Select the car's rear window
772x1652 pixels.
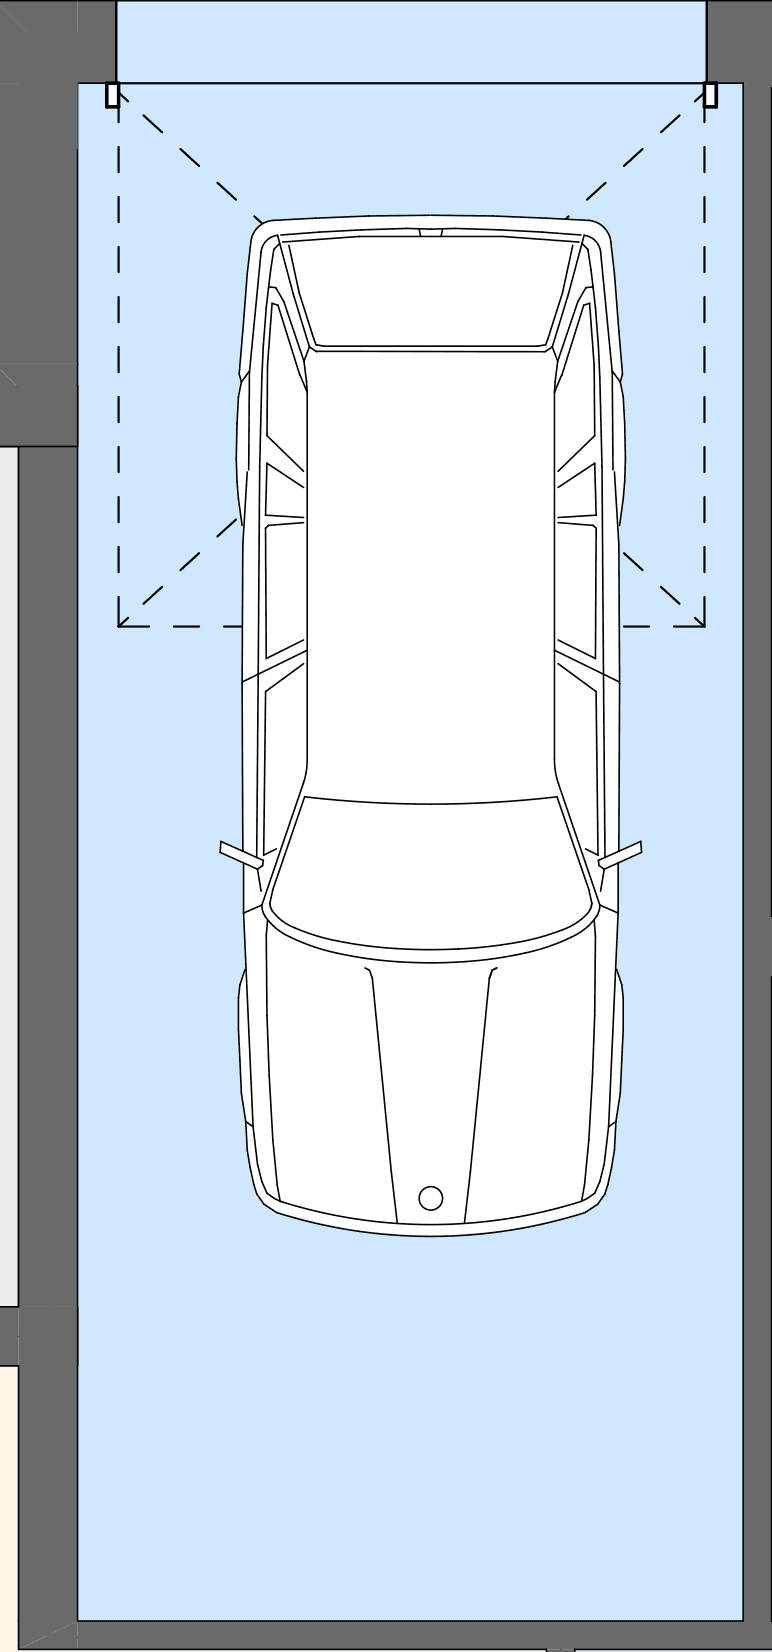[x=430, y=292]
